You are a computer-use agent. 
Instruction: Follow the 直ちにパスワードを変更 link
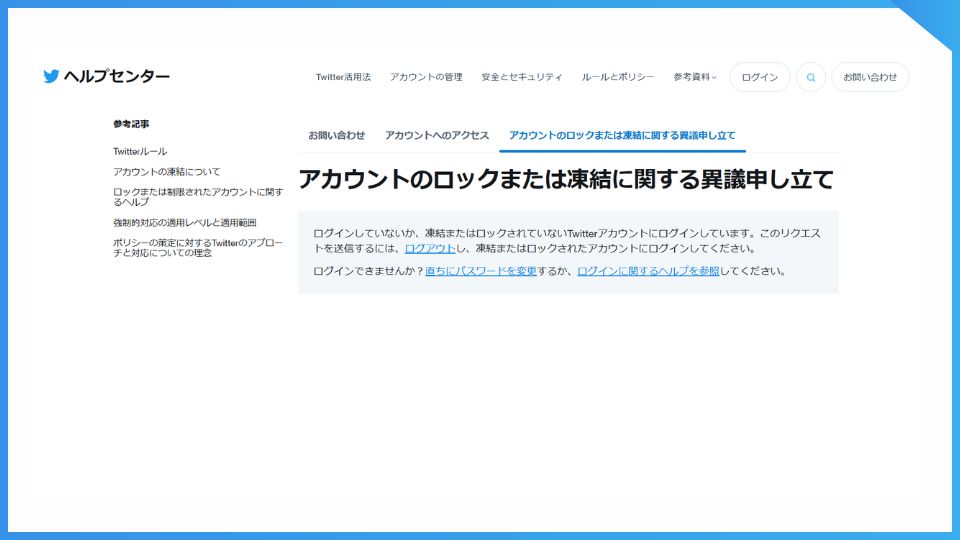pos(481,271)
